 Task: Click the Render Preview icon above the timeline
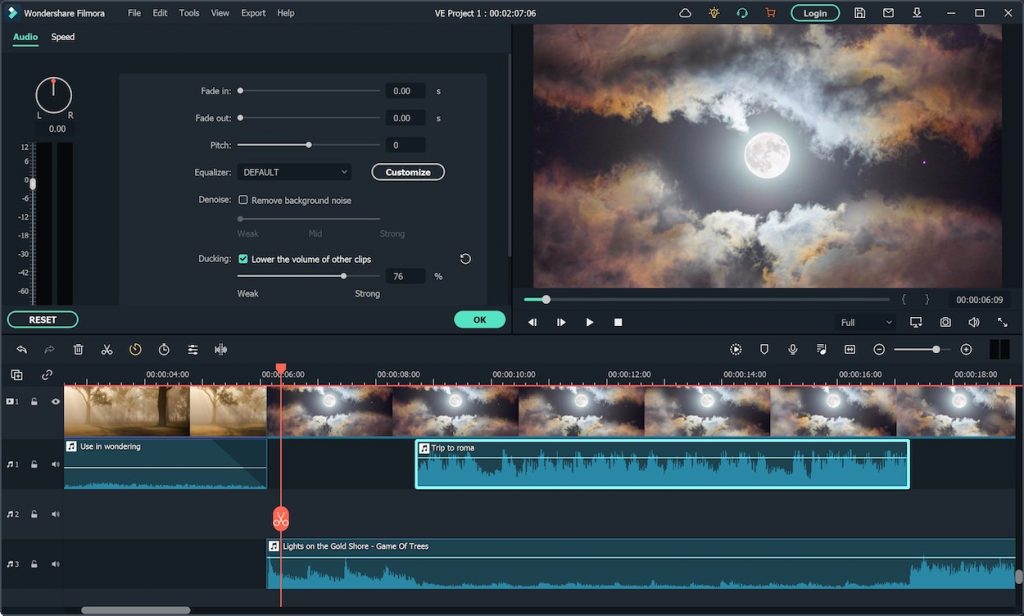tap(736, 349)
